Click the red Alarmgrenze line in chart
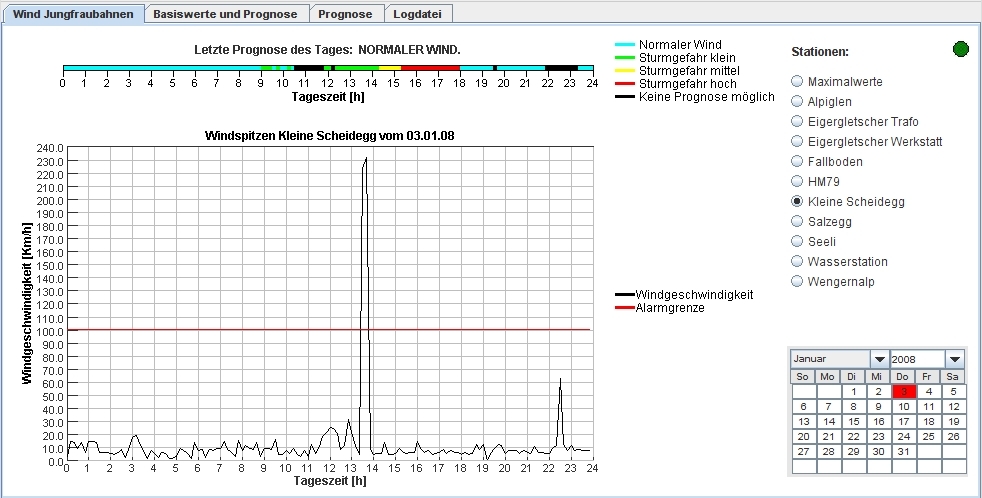Viewport: 982px width, 498px height. [200, 329]
